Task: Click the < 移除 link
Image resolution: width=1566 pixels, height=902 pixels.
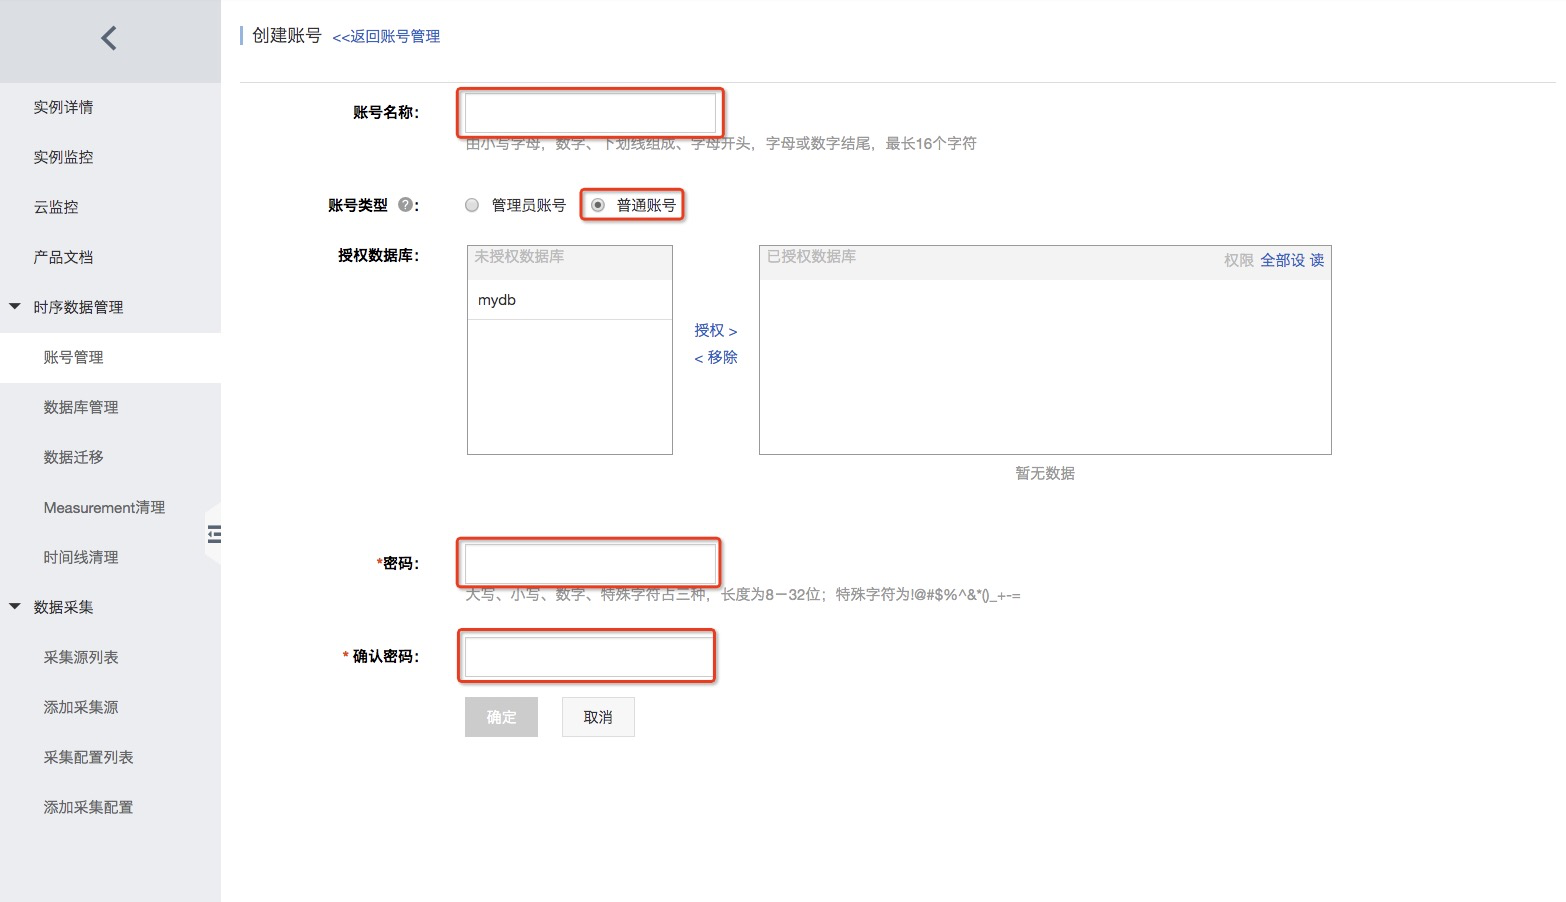Action: pyautogui.click(x=716, y=357)
